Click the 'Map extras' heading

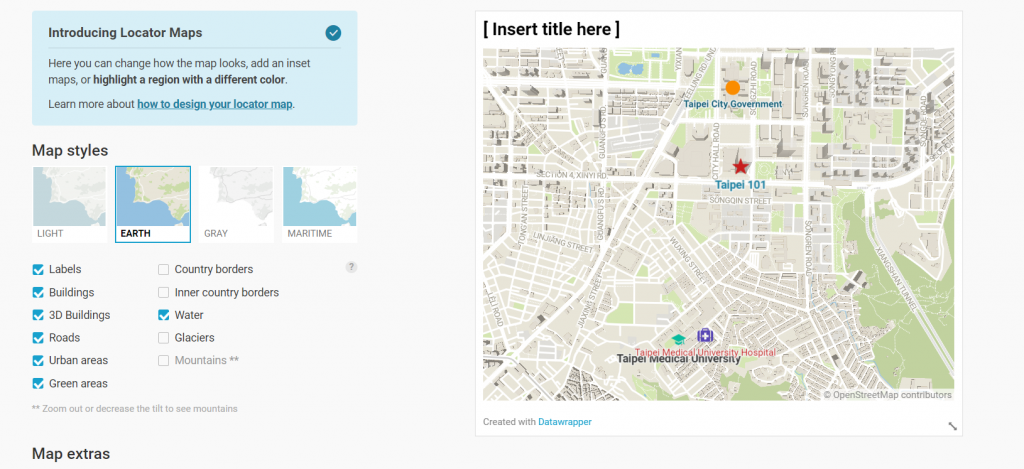click(x=71, y=453)
